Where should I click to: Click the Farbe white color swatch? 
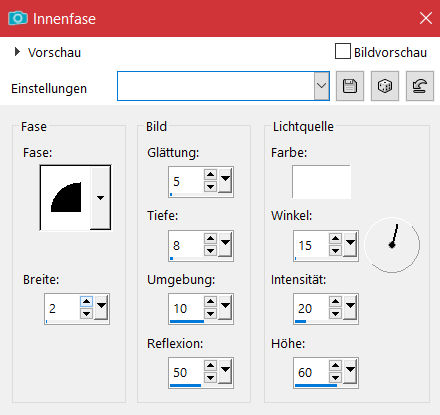click(321, 182)
